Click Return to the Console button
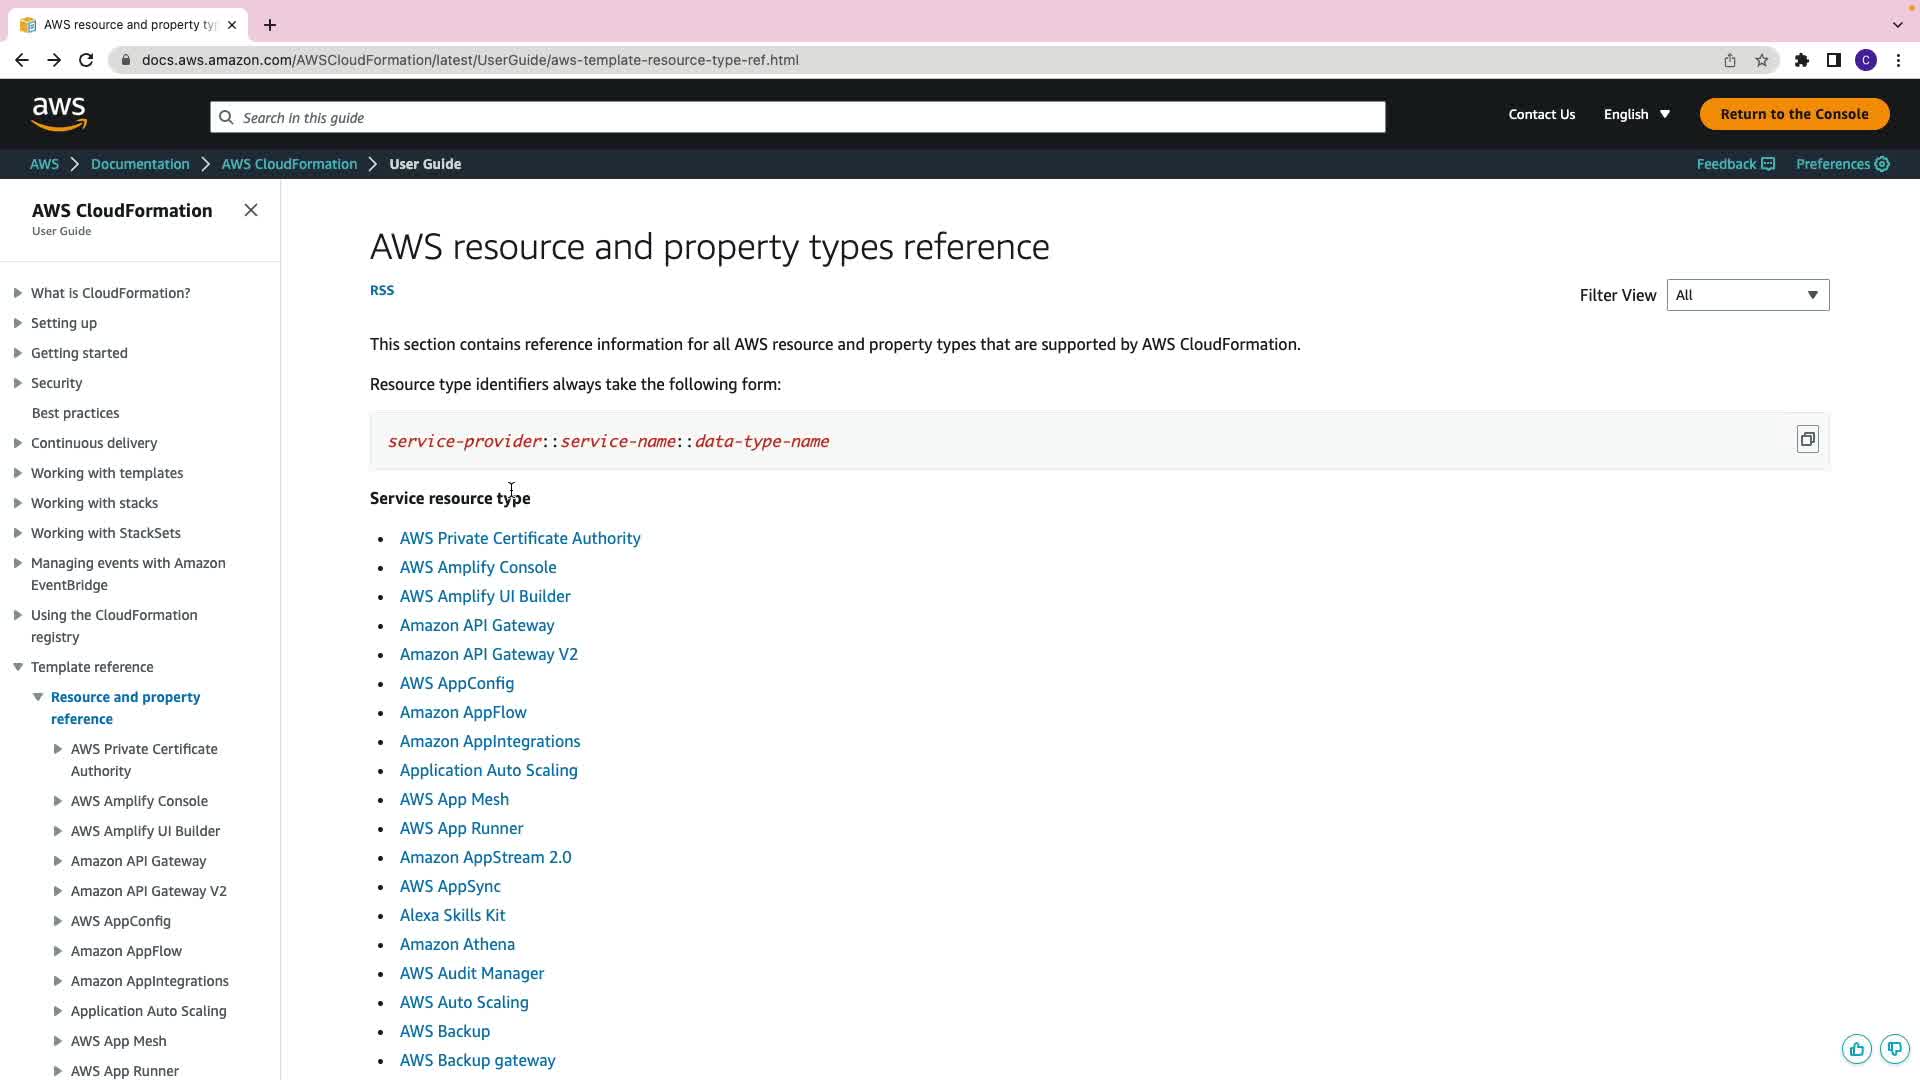The image size is (1920, 1080). [x=1793, y=114]
